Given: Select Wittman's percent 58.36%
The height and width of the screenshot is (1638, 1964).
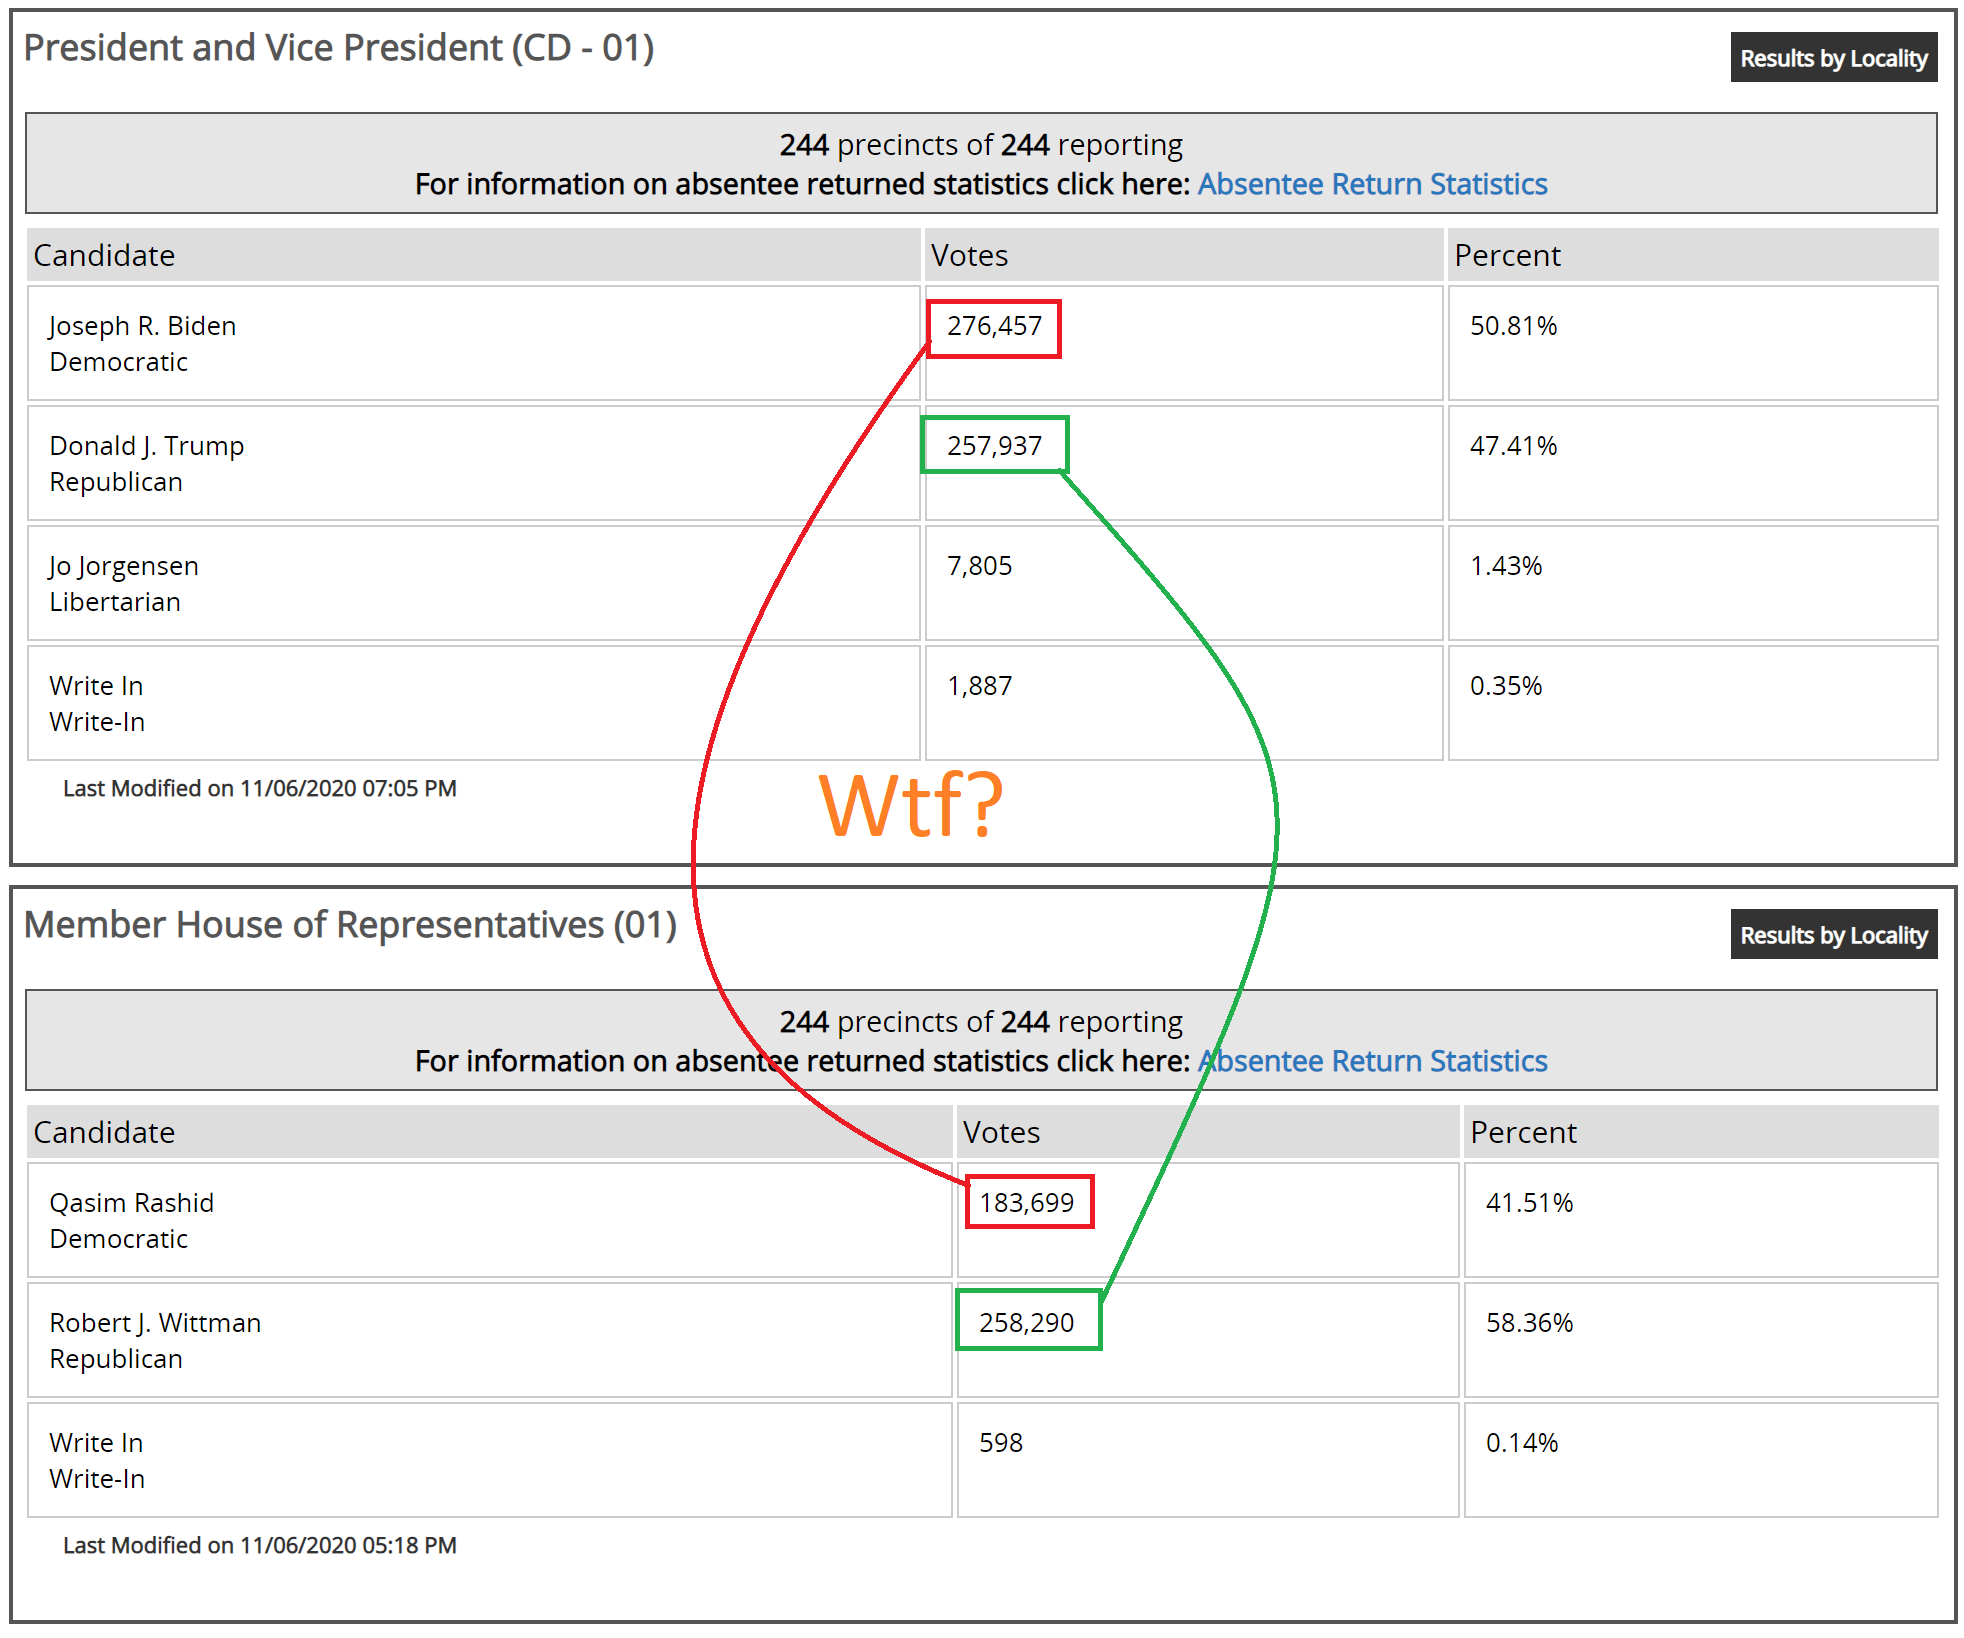Looking at the screenshot, I should pyautogui.click(x=1529, y=1323).
